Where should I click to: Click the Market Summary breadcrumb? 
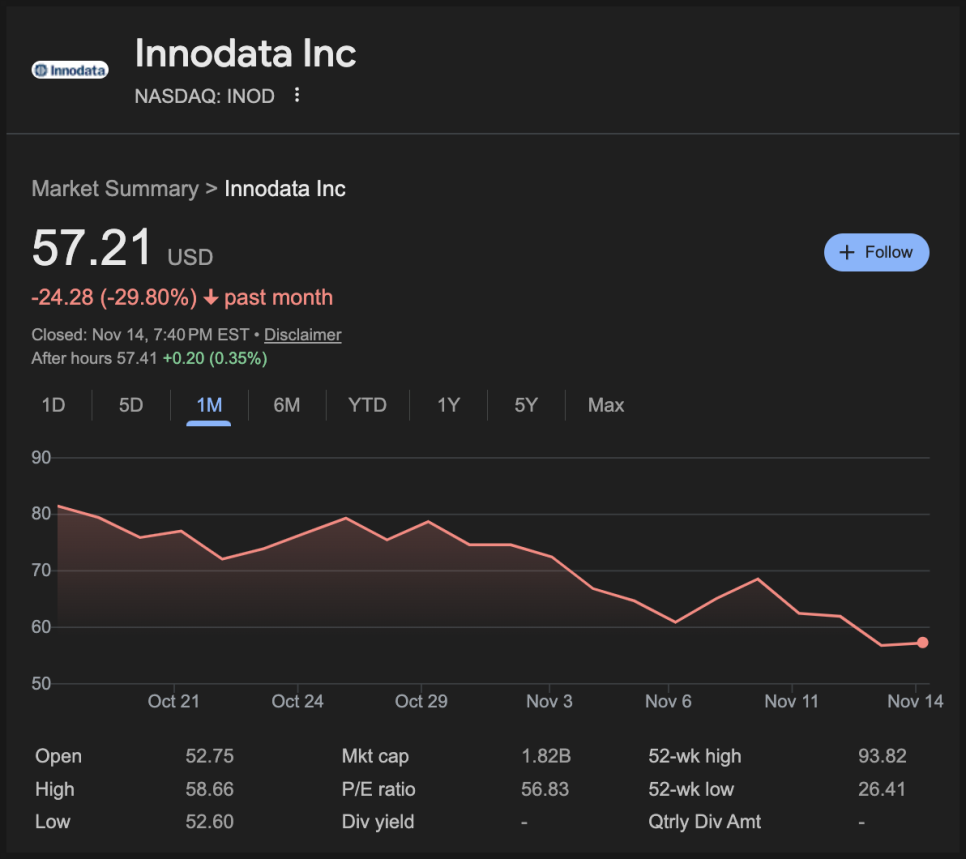tap(115, 189)
